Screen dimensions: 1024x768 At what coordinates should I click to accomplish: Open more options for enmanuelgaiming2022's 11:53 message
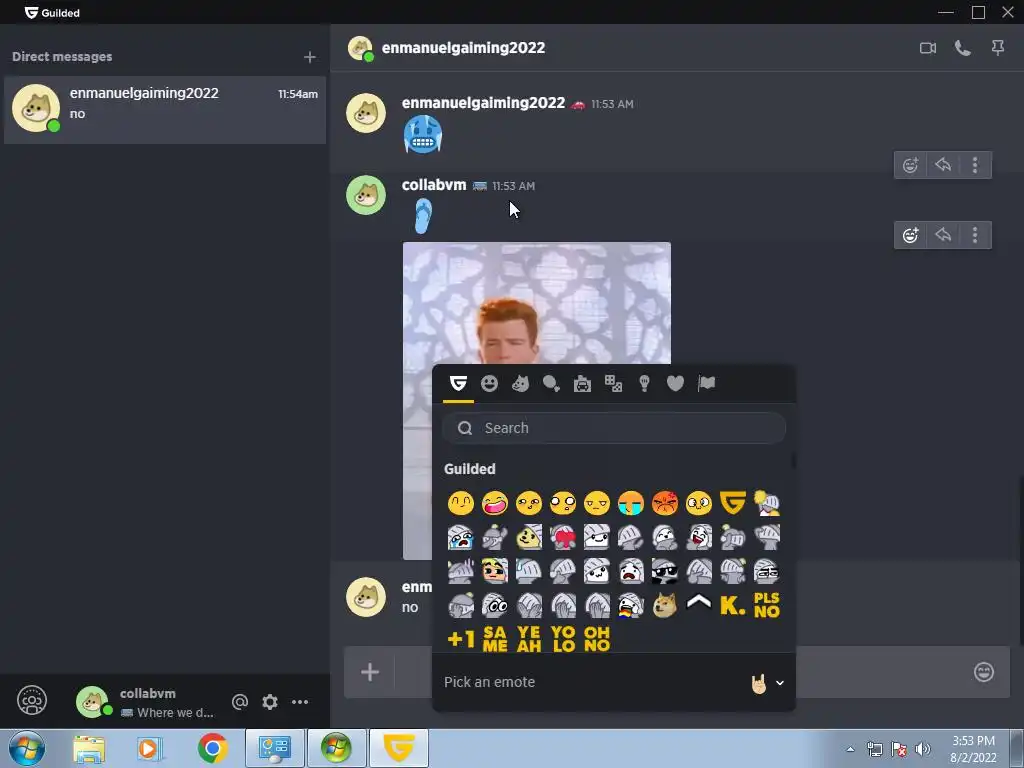click(975, 165)
